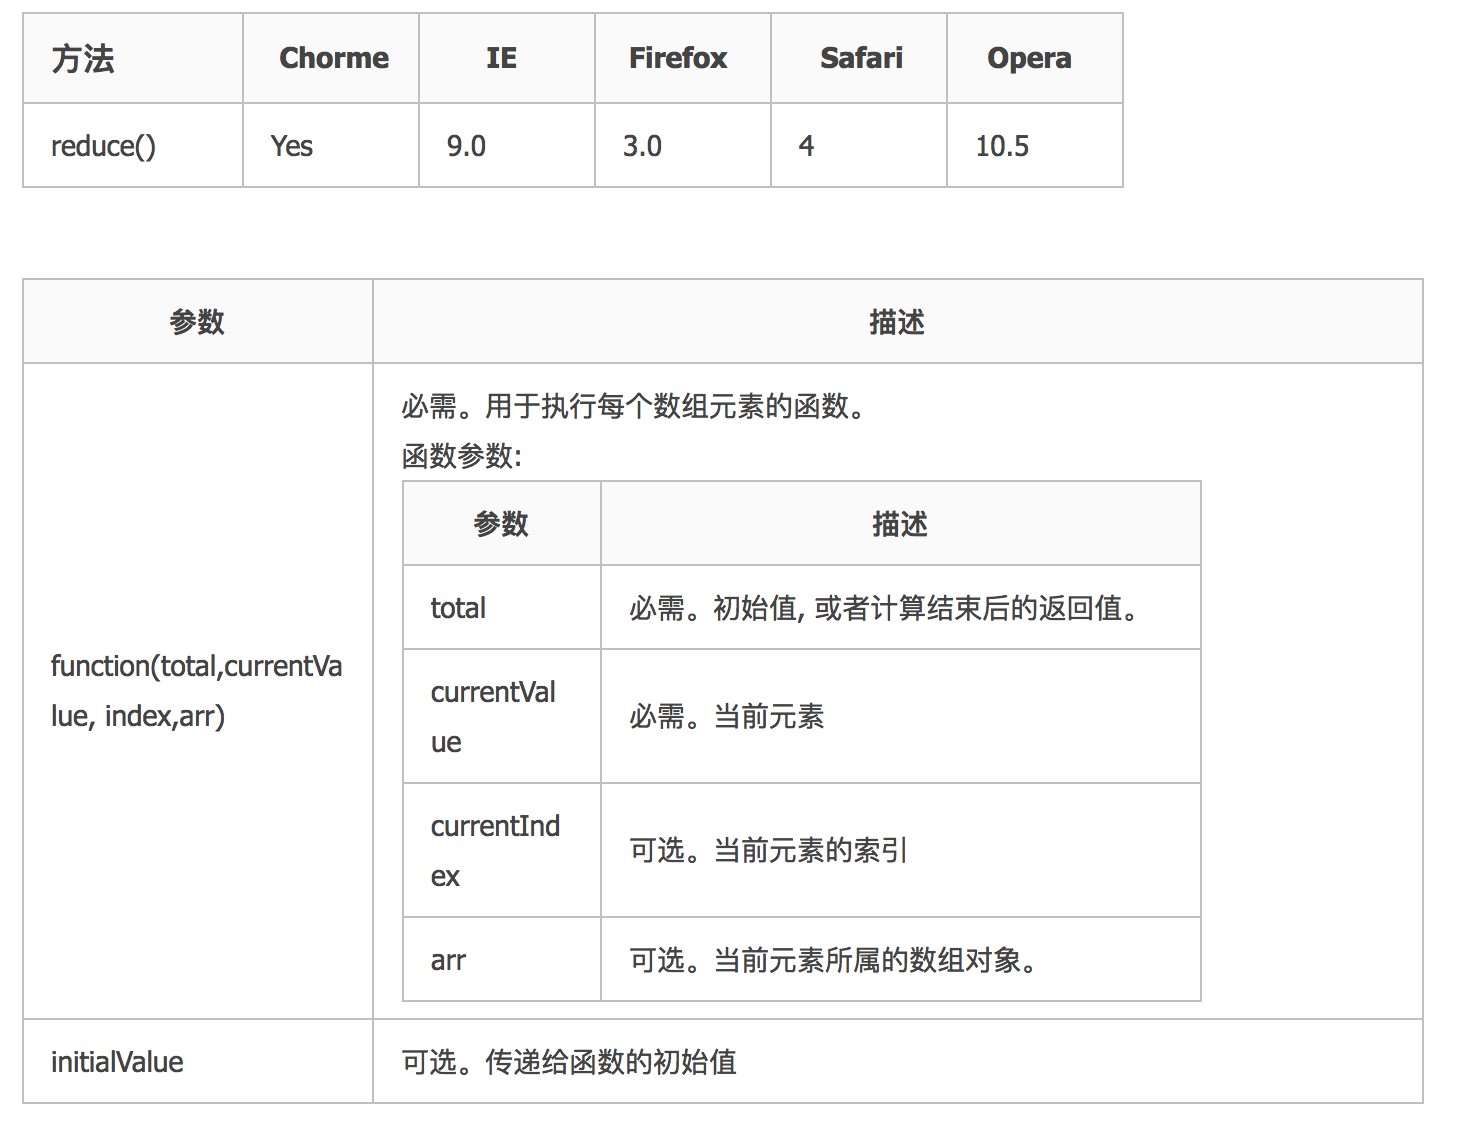Click the 初始值, 或者计算结束后的返回值 description

pyautogui.click(x=901, y=607)
